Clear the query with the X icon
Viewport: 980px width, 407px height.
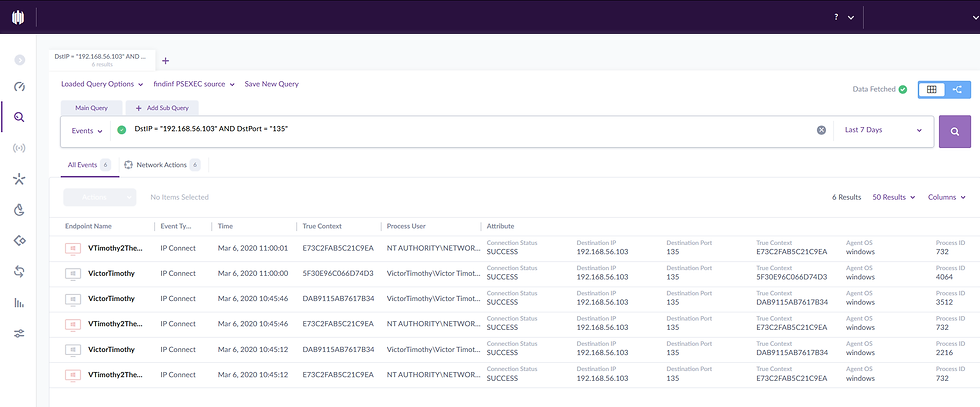pyautogui.click(x=822, y=130)
